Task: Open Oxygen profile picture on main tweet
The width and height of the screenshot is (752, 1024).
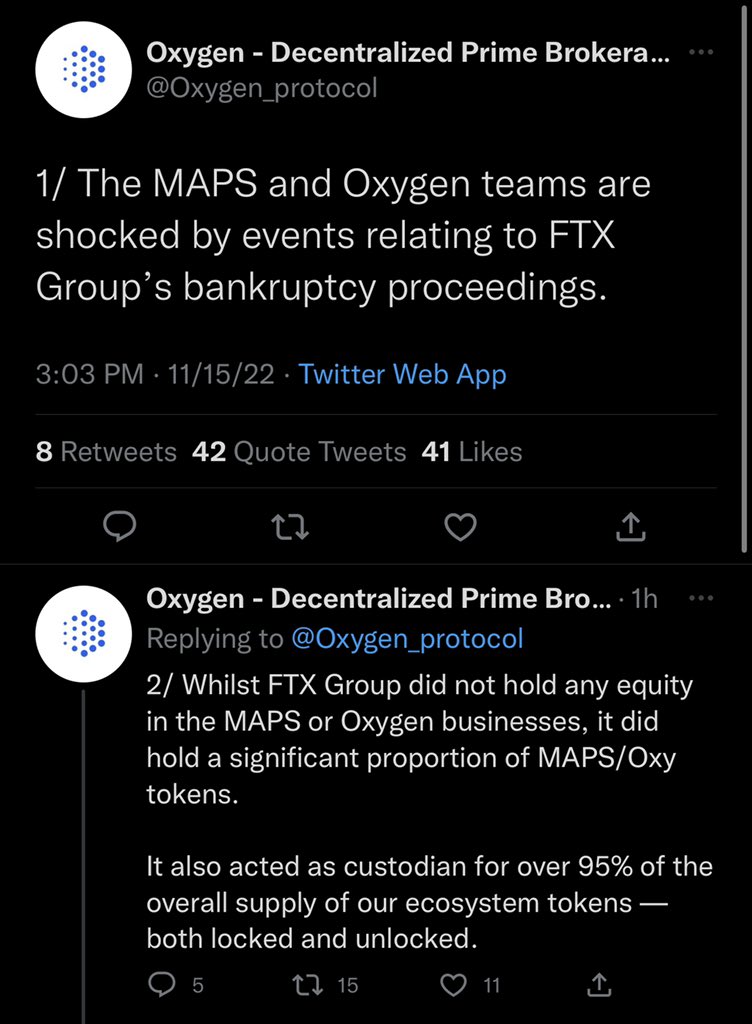Action: pyautogui.click(x=84, y=71)
